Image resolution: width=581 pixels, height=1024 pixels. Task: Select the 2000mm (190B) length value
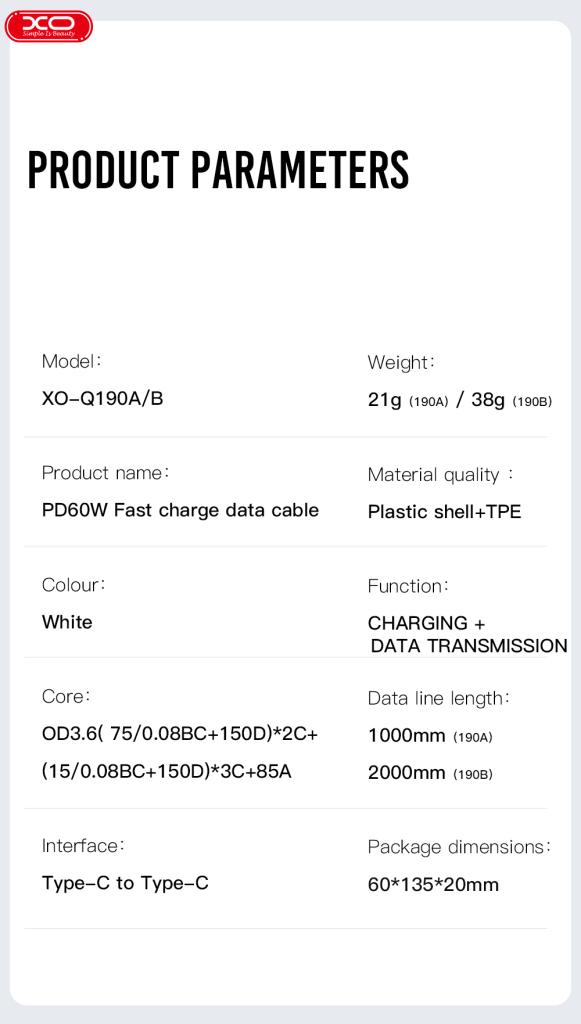430,773
